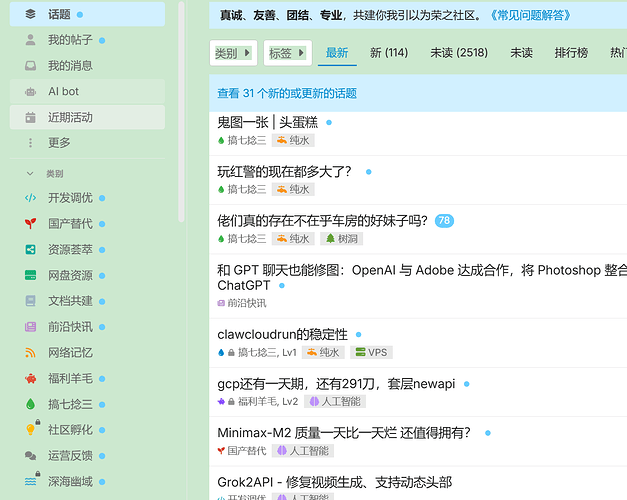Screen dimensions: 627x500
Task: Open topic clawcloudrun的稳定性
Action: pyautogui.click(x=282, y=334)
